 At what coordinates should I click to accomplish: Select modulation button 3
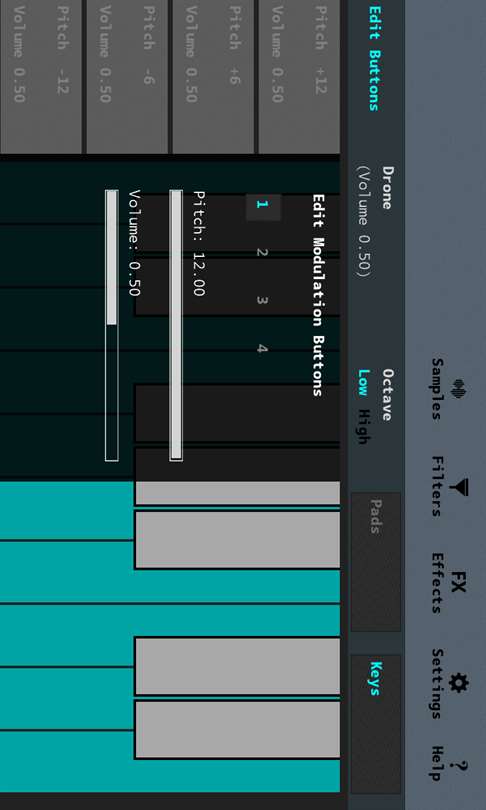pos(262,300)
